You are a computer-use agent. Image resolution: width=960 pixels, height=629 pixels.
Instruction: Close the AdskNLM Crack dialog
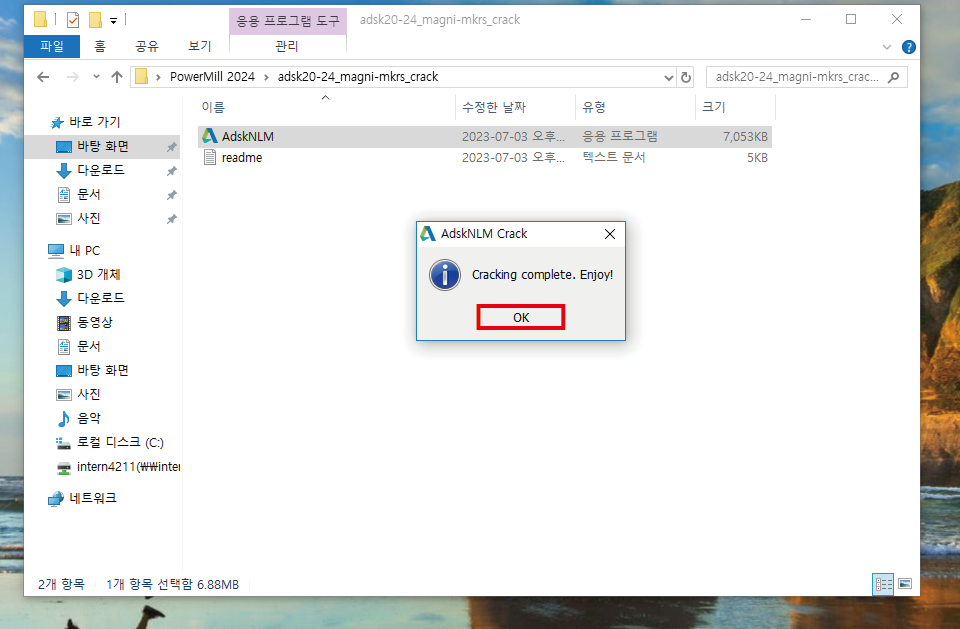click(x=610, y=234)
